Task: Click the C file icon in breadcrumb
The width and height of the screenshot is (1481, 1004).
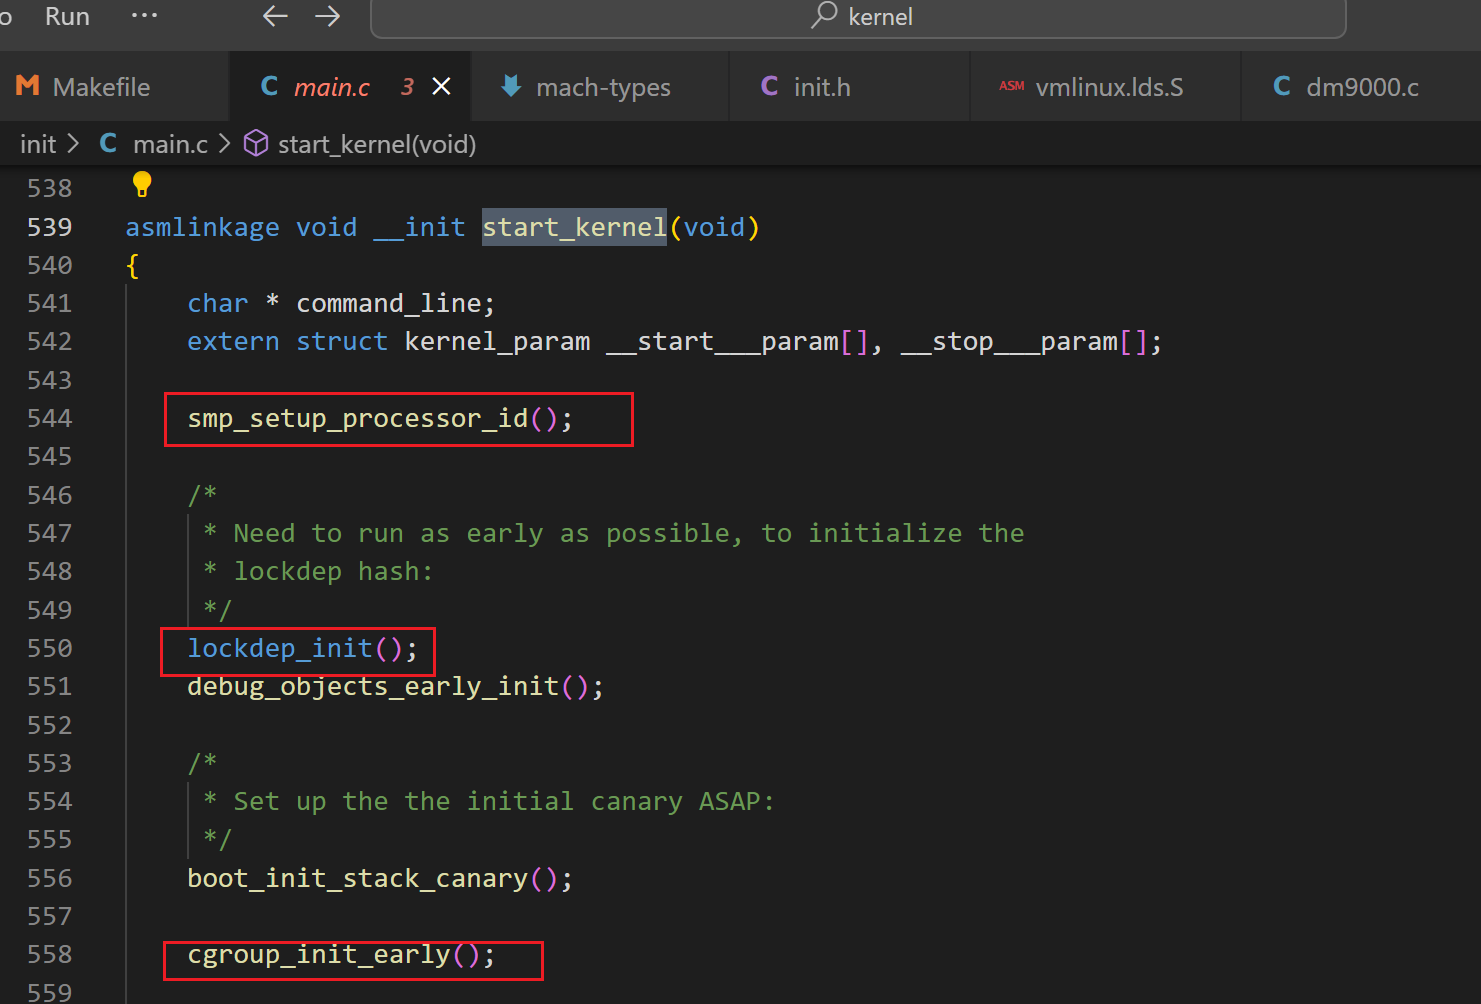Action: click(x=108, y=143)
